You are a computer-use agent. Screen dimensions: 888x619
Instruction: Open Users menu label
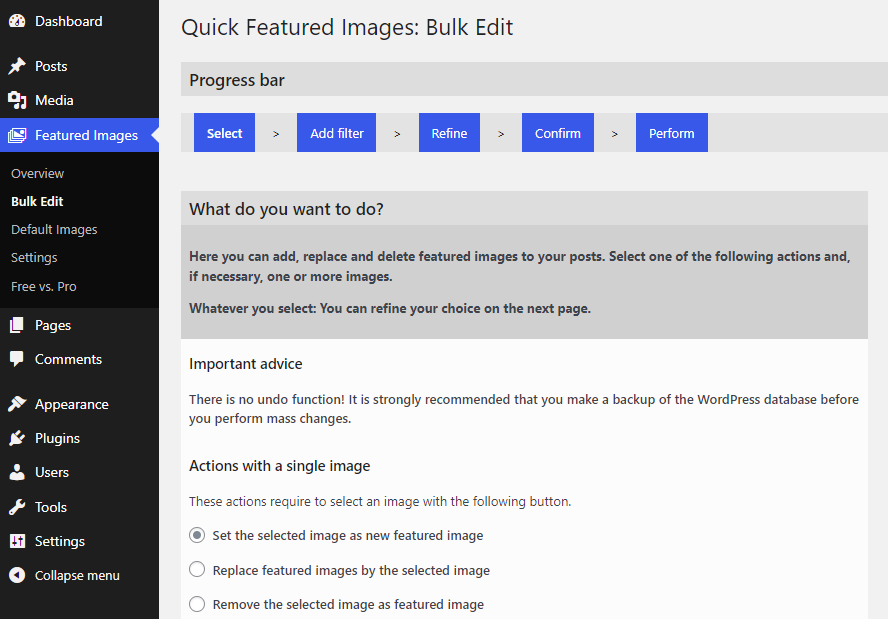52,472
